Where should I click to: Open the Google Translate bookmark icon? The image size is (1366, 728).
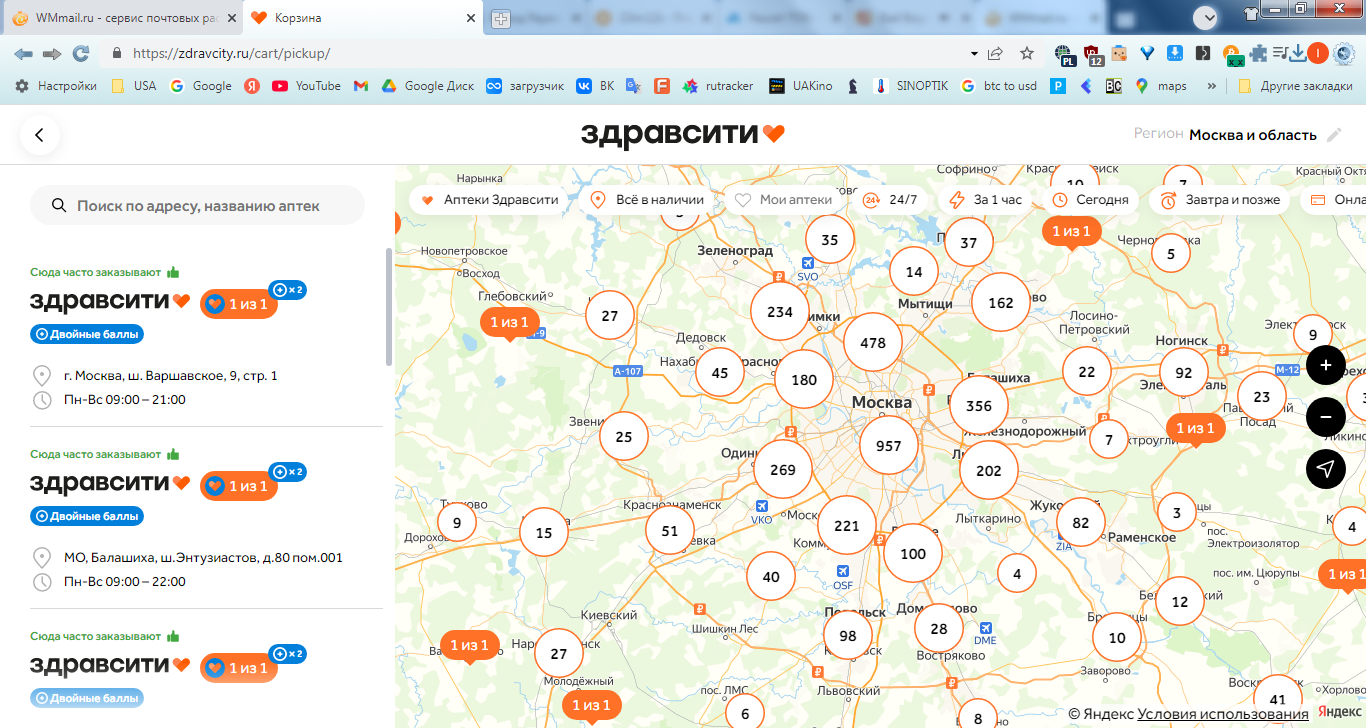[632, 86]
